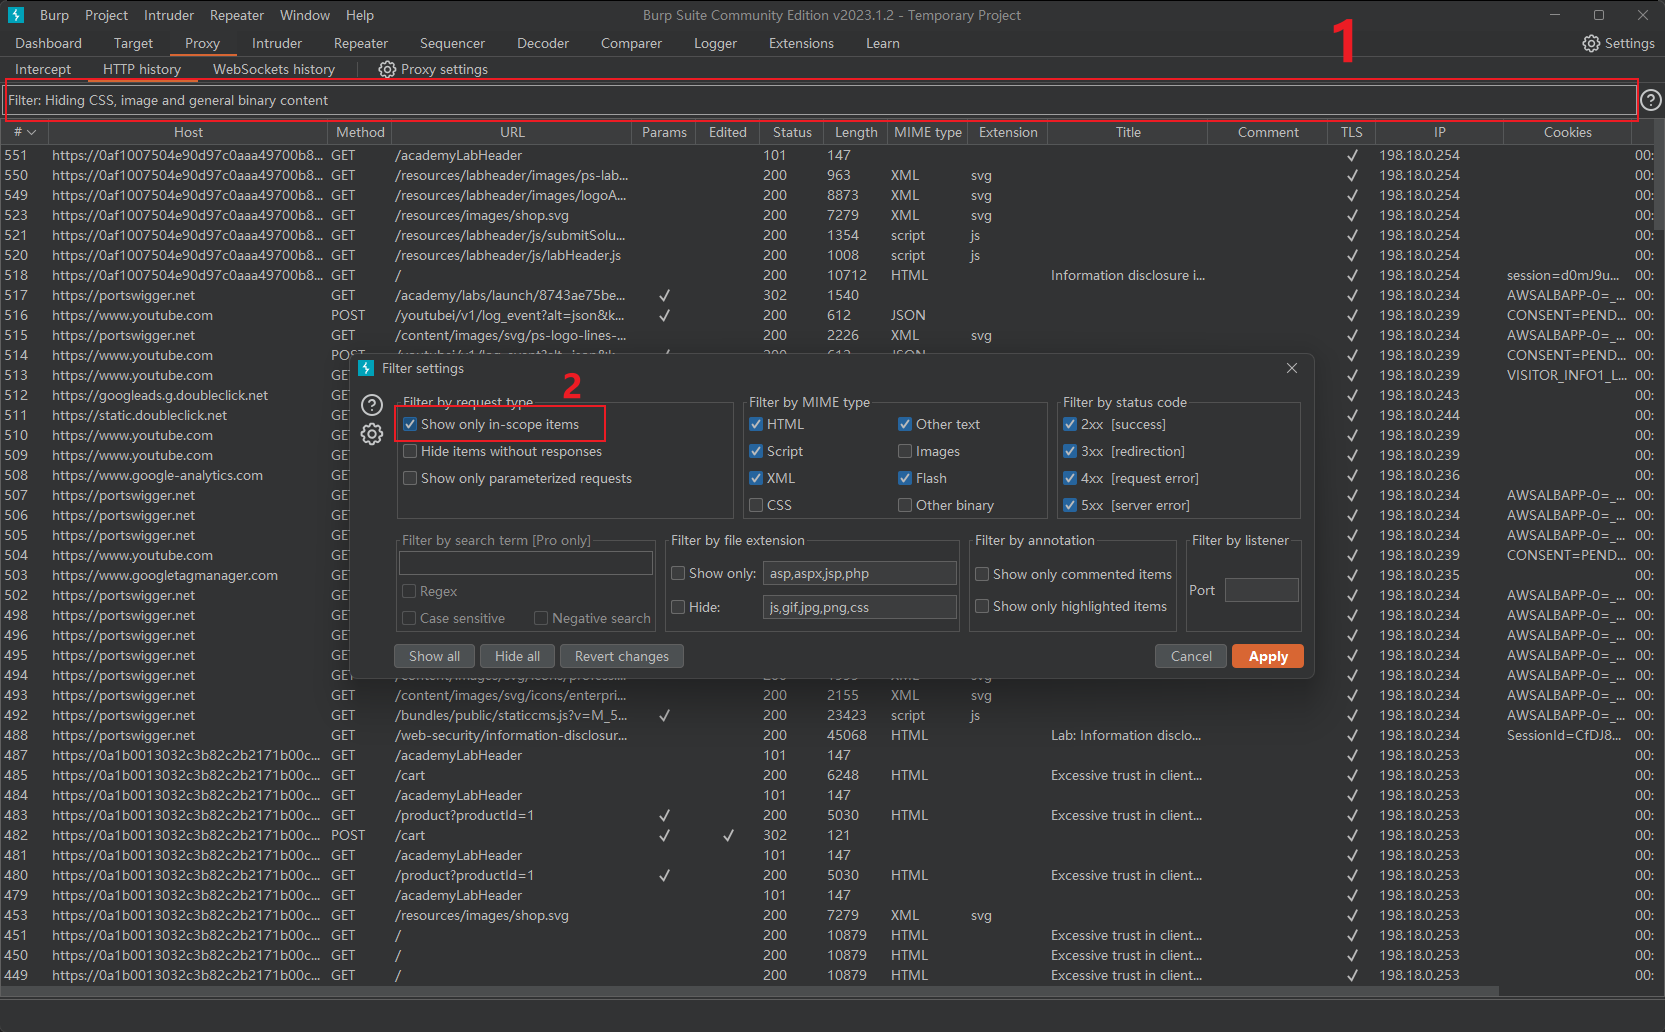Switch to the Repeater tab
Screen dimensions: 1665x1032
361,43
